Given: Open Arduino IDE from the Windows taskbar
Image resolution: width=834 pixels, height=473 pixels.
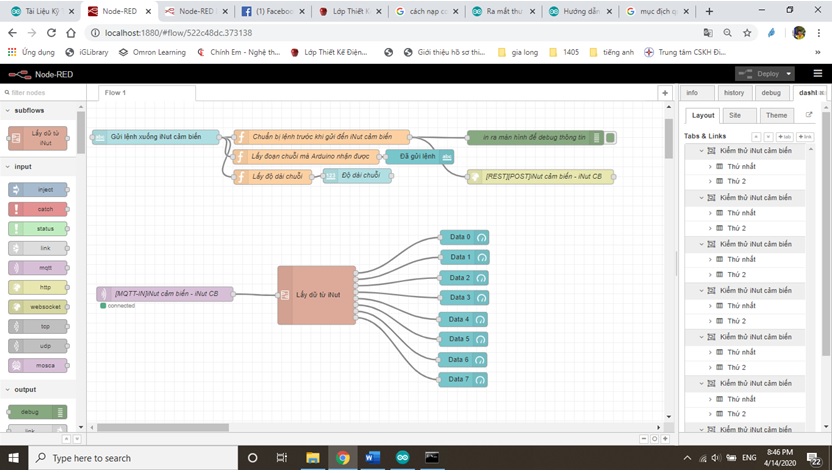Looking at the screenshot, I should (x=402, y=458).
